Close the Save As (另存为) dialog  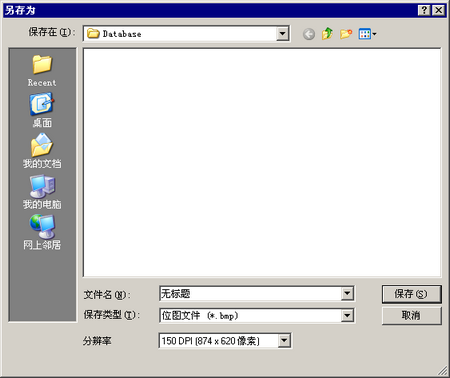pyautogui.click(x=439, y=10)
